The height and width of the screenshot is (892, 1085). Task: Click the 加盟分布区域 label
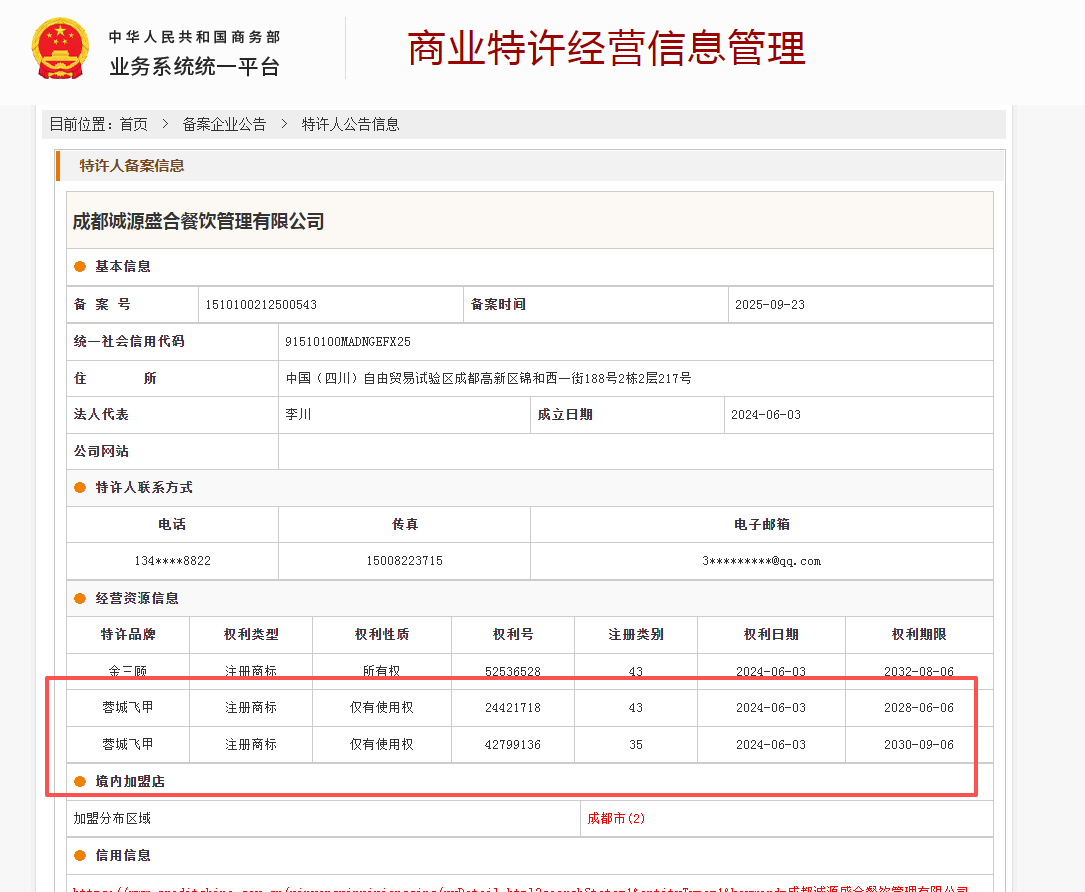point(112,819)
